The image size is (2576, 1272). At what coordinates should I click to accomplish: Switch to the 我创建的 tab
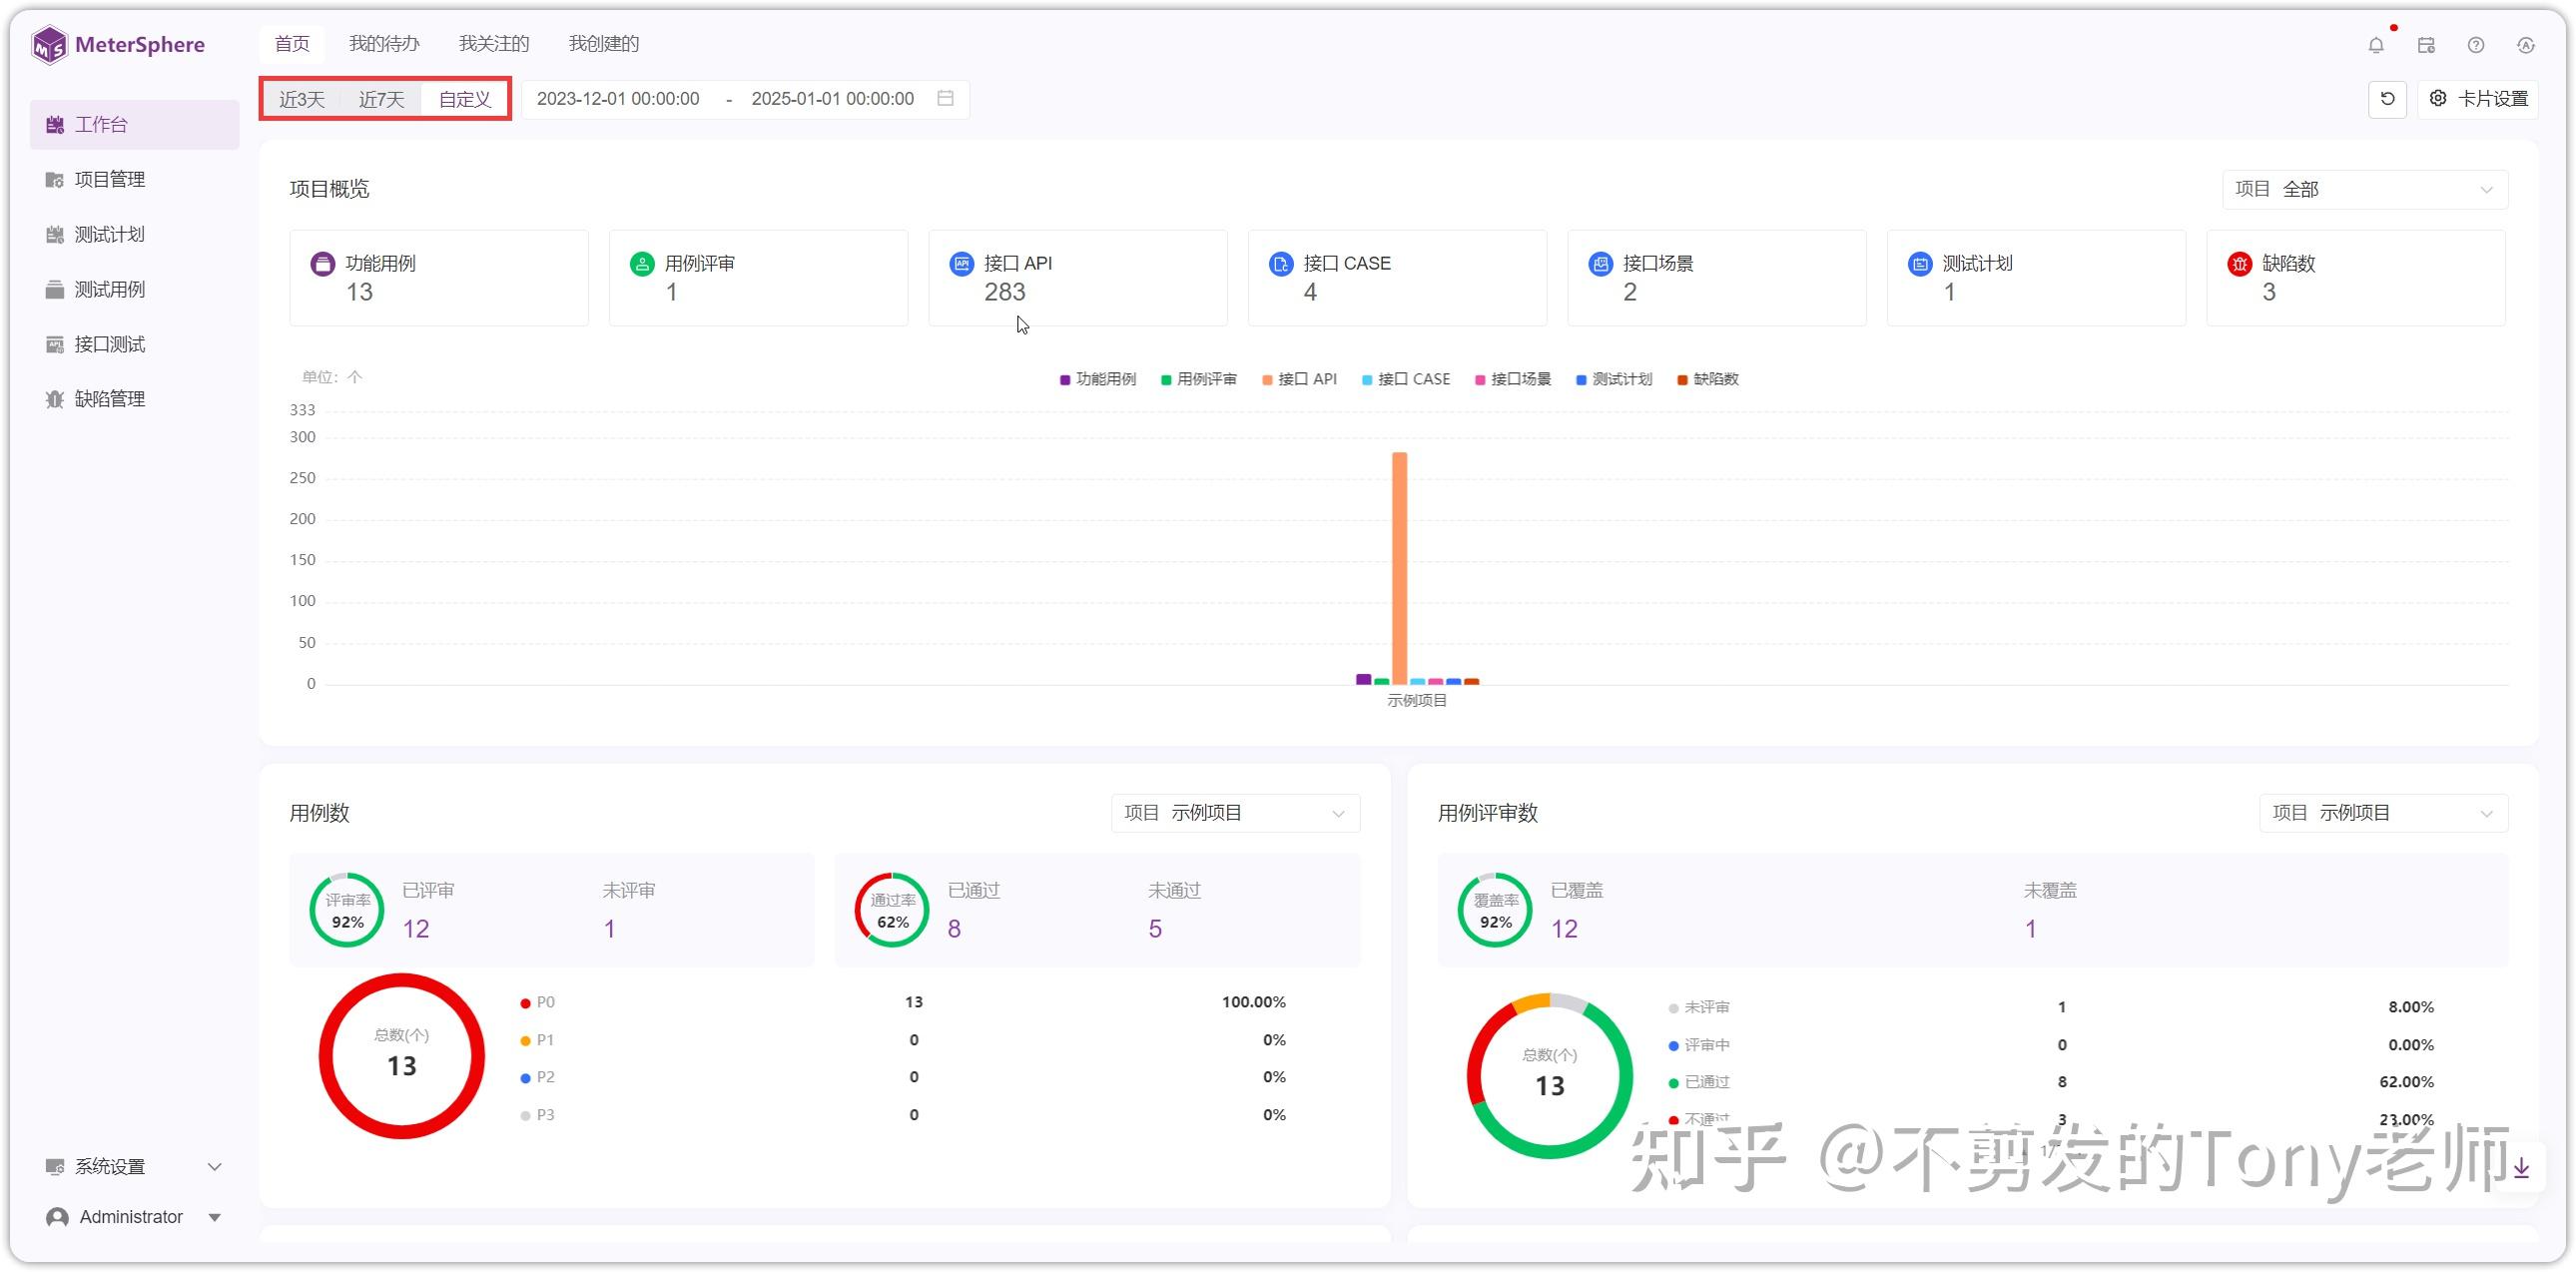click(604, 44)
